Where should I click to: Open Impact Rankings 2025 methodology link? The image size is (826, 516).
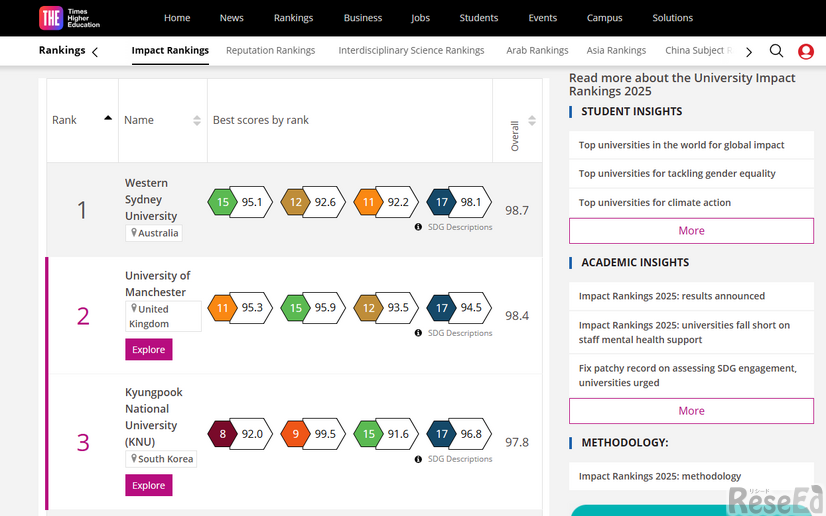[x=660, y=476]
